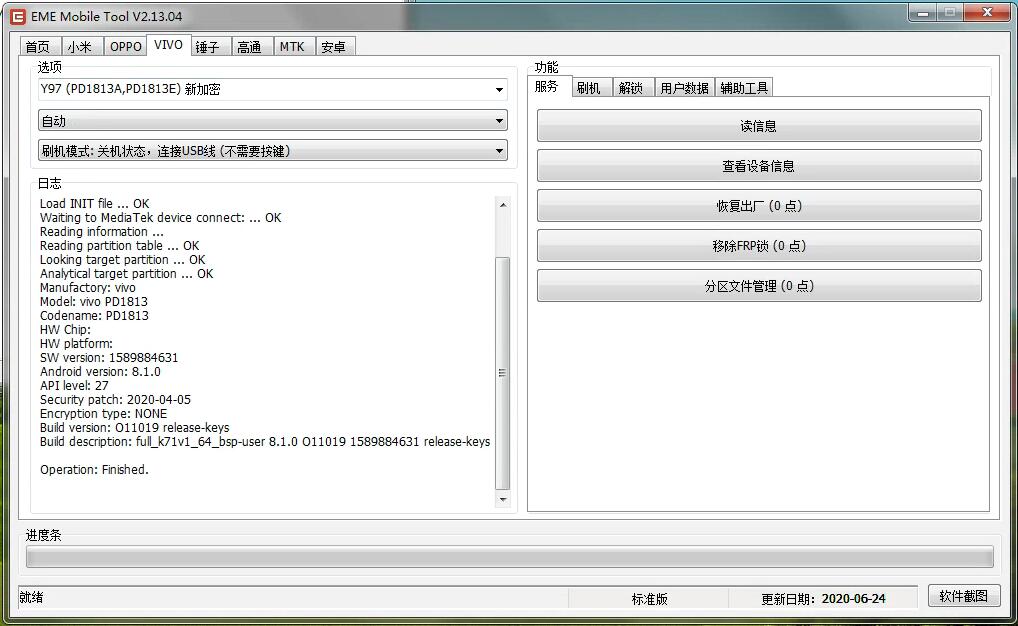Click the 'Operation: Finished.' log line

[x=94, y=470]
